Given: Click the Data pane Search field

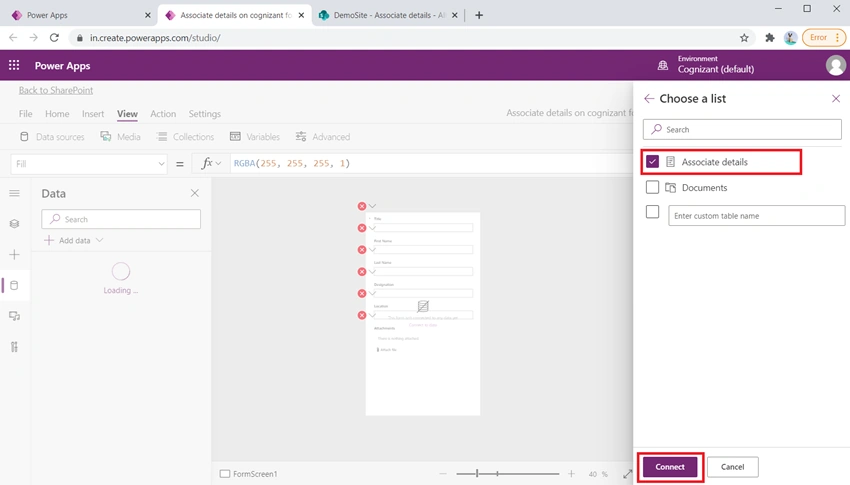Looking at the screenshot, I should coord(121,219).
